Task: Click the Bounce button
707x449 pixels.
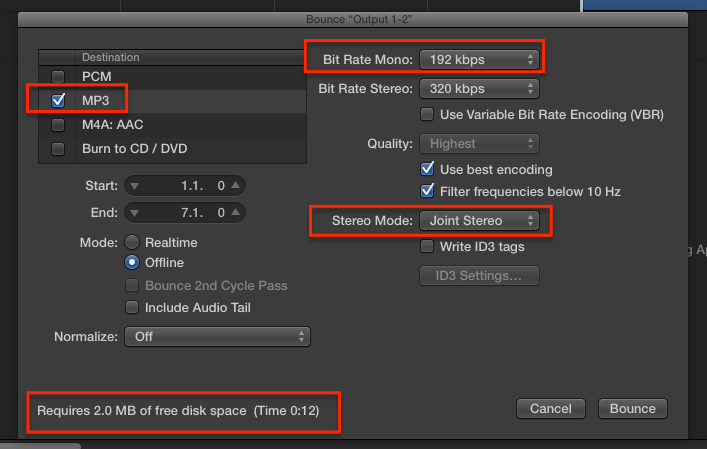Action: [632, 408]
